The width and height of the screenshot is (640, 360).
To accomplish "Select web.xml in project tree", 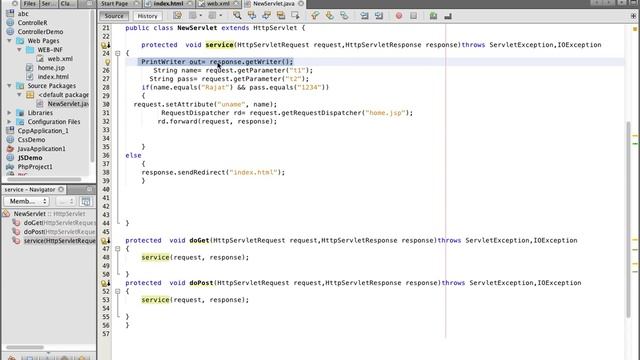I will coord(60,59).
